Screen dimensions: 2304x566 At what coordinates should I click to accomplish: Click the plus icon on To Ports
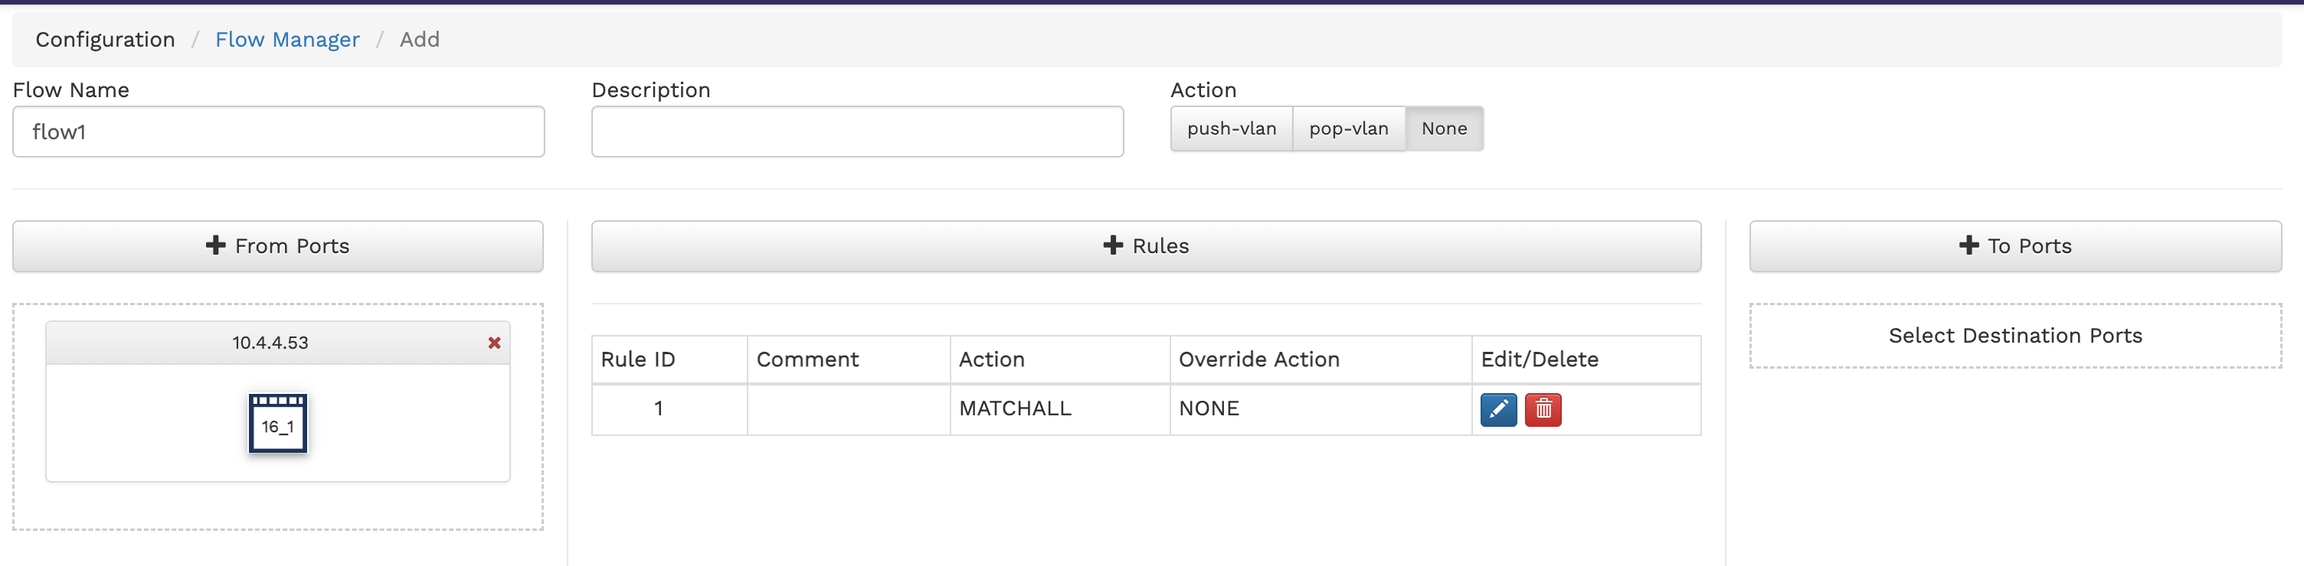point(1968,246)
